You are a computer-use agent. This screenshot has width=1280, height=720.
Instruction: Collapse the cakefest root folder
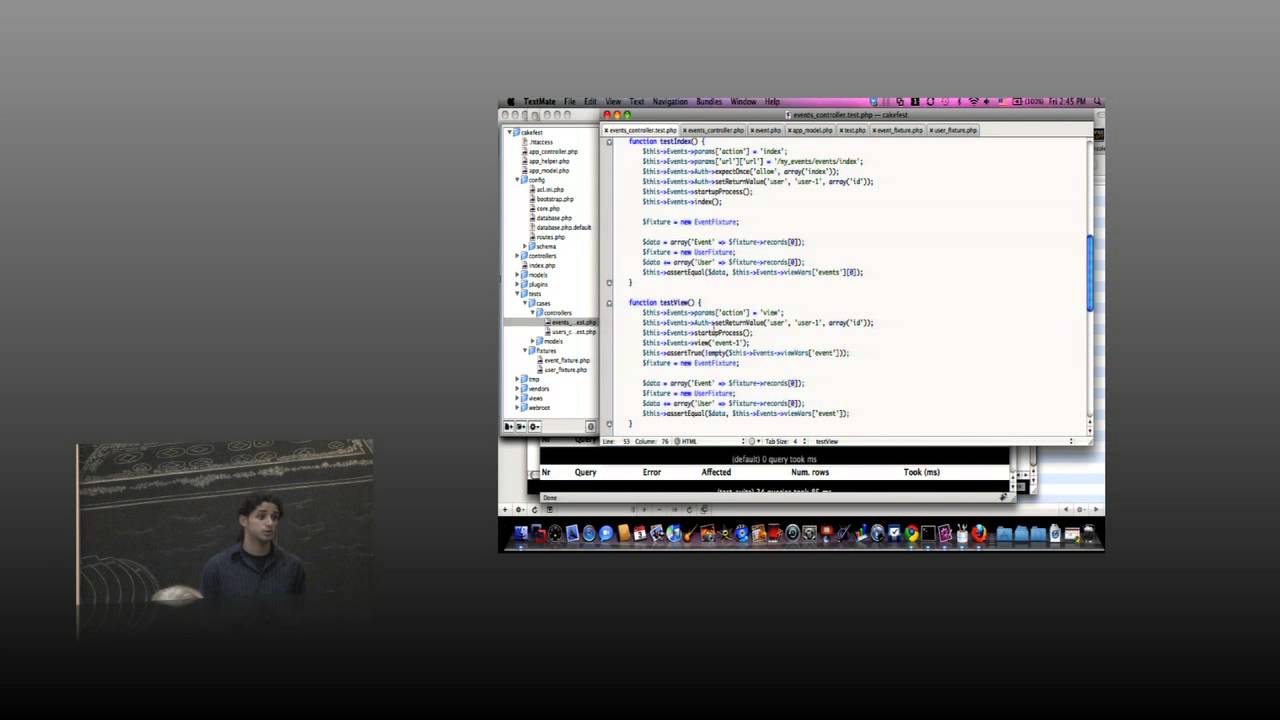[510, 133]
